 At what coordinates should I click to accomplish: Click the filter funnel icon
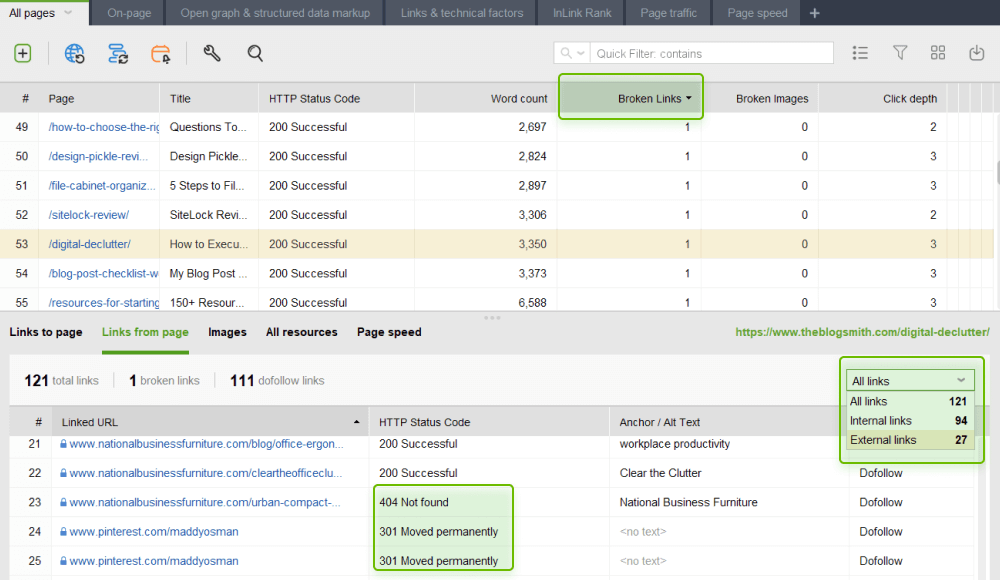[900, 53]
